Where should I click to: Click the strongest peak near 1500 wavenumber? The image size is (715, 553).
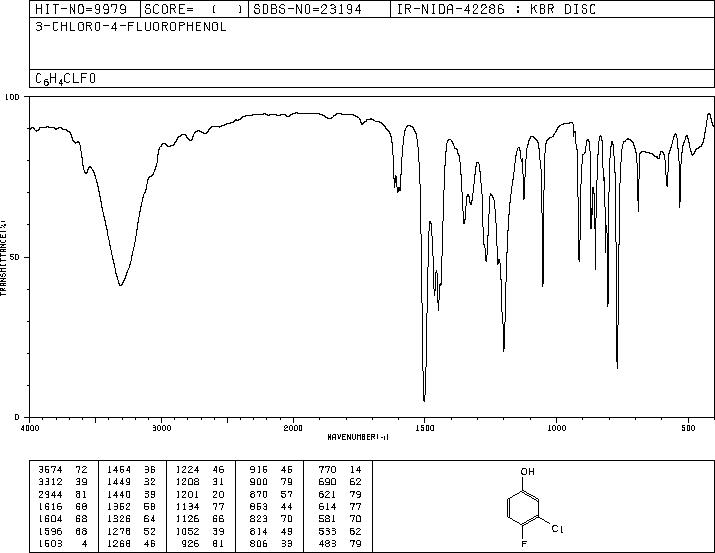424,401
